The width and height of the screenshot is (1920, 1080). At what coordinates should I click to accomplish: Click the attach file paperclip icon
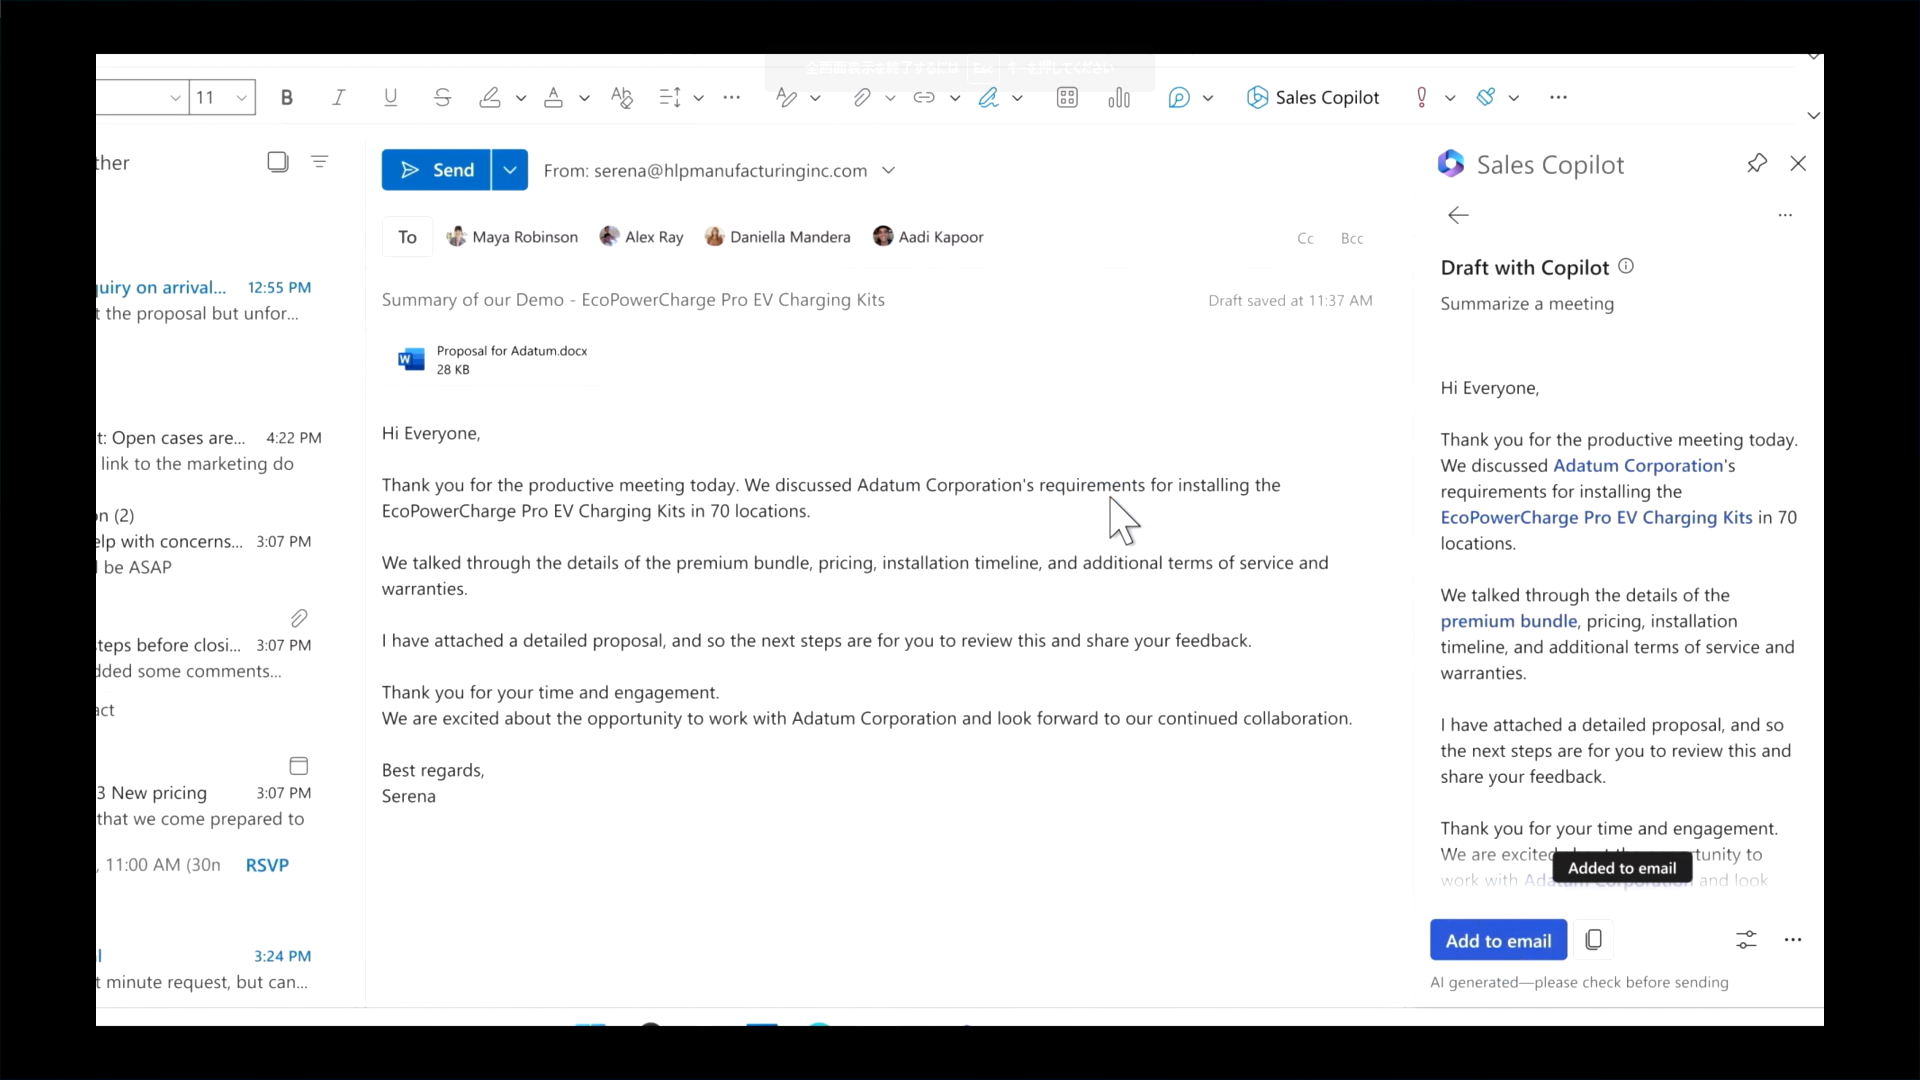click(x=861, y=97)
